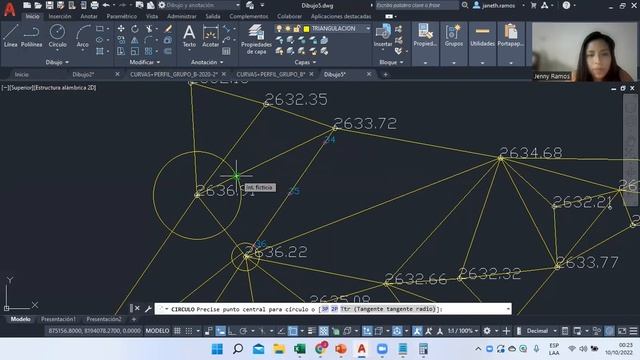The height and width of the screenshot is (360, 640).
Task: Expand the Dibujo panel dropdown
Action: tap(57, 62)
